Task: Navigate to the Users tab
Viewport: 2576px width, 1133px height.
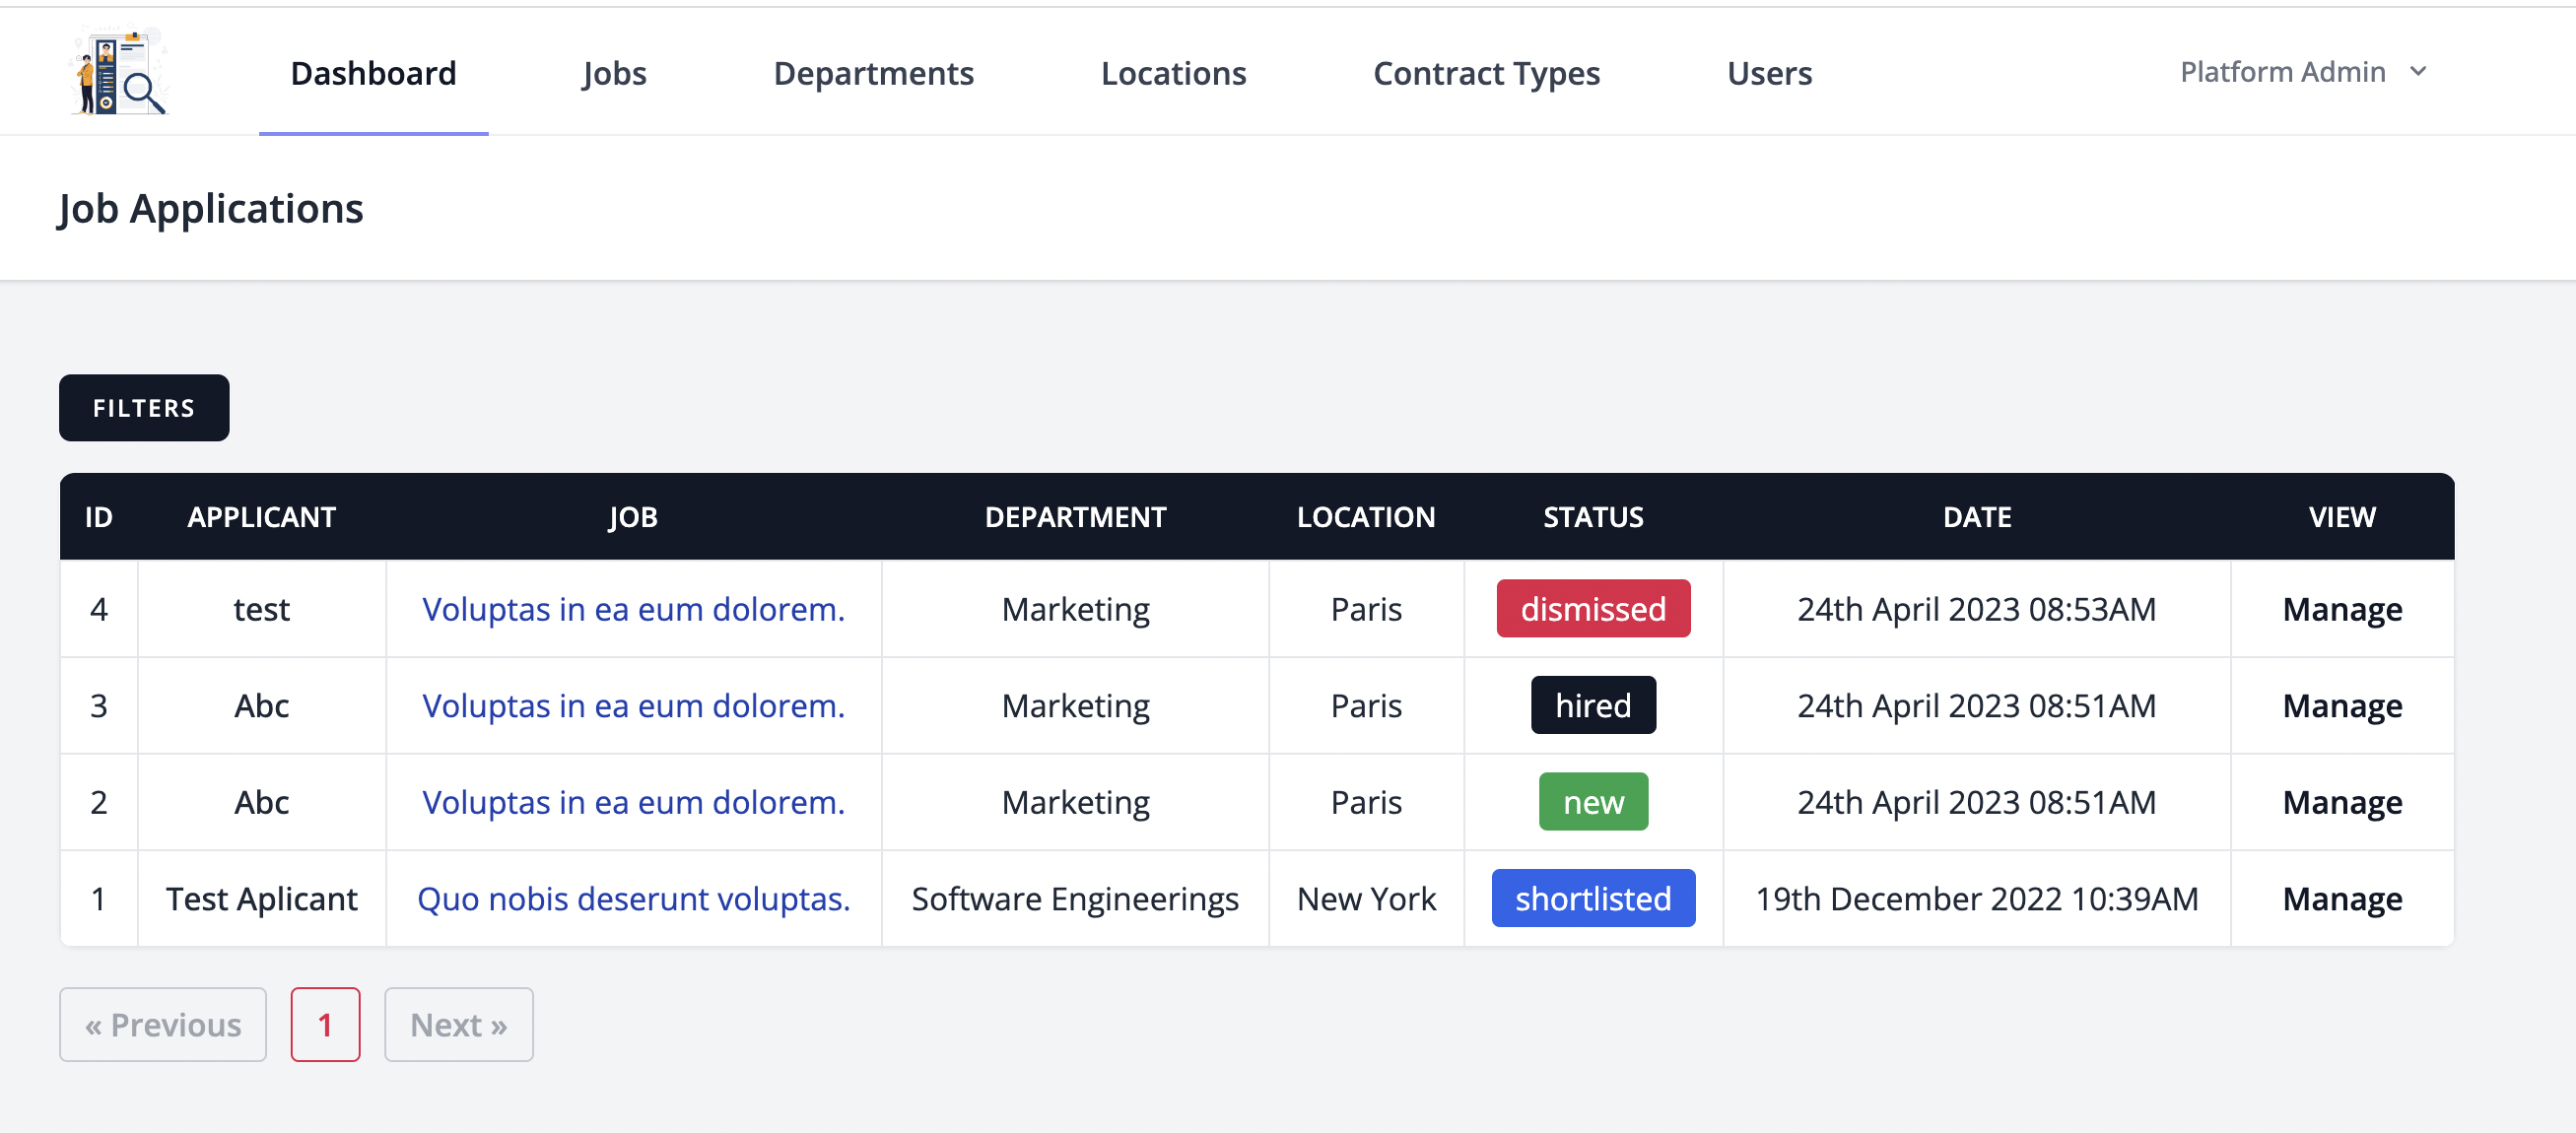Action: (x=1768, y=73)
